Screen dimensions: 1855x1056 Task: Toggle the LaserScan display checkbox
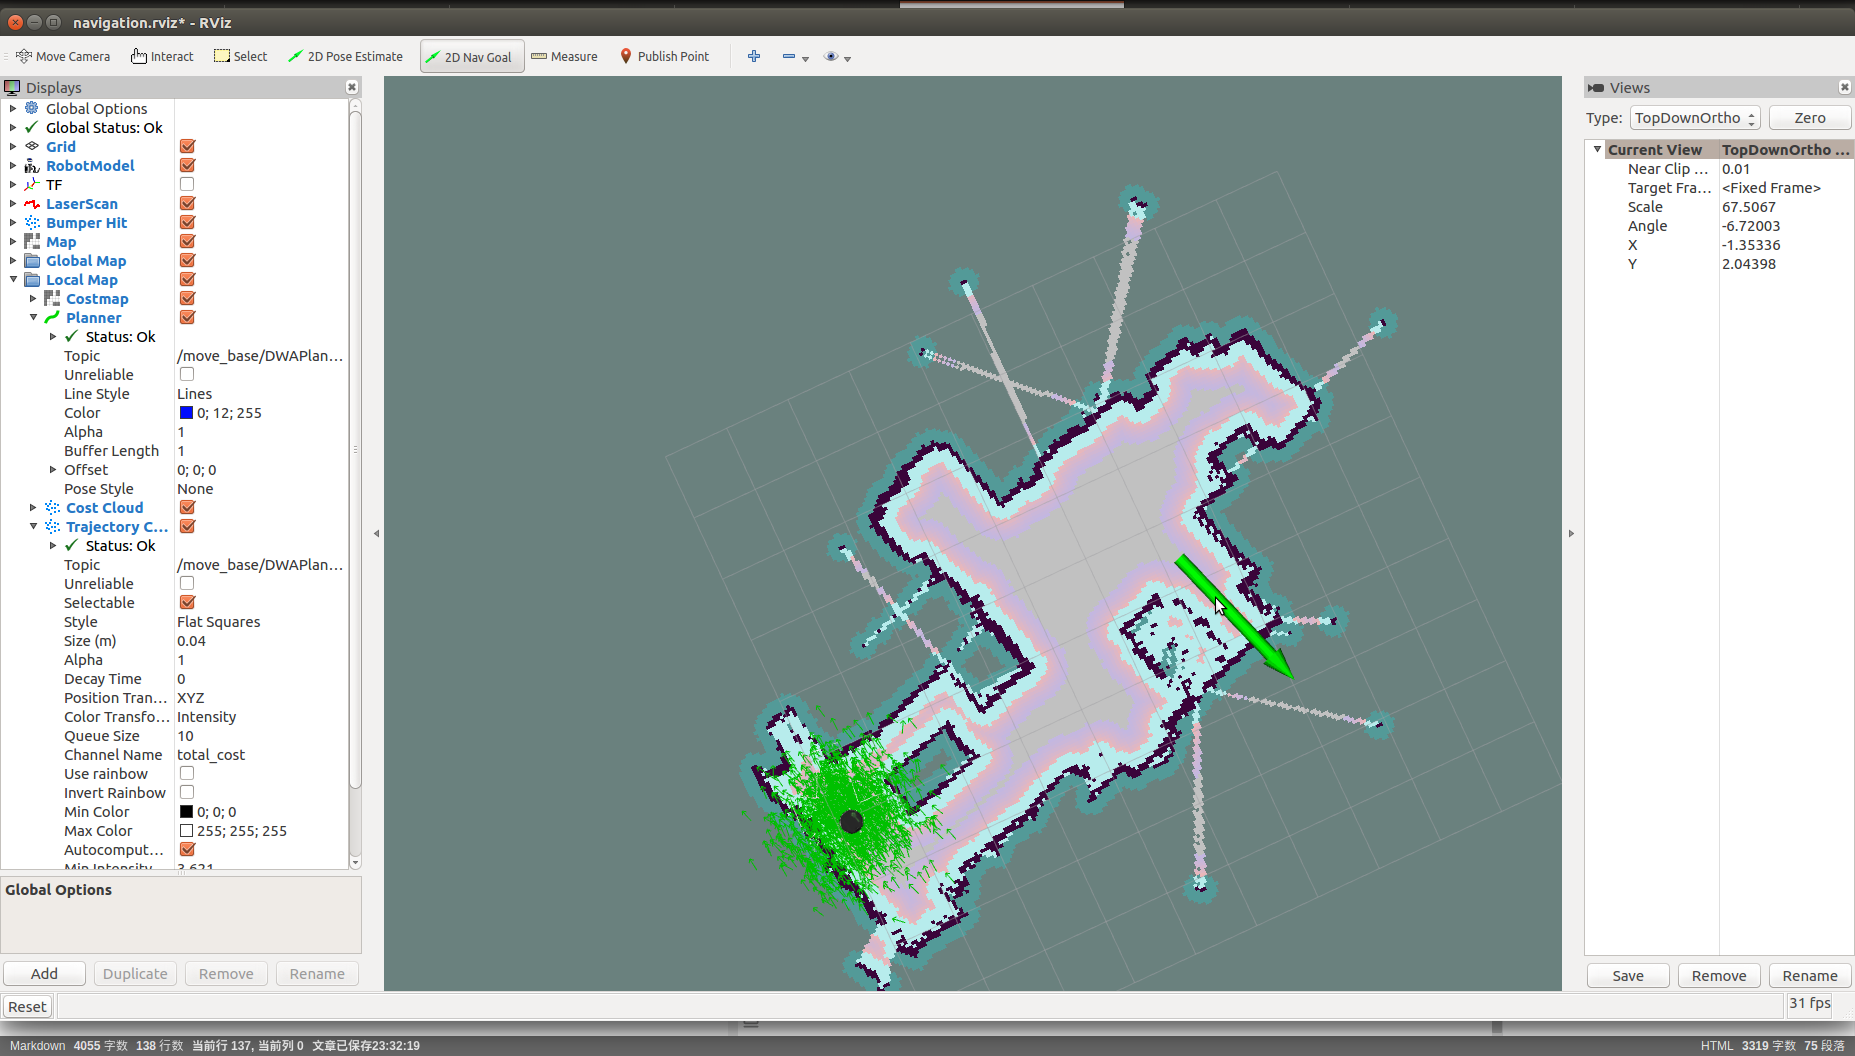(x=187, y=203)
